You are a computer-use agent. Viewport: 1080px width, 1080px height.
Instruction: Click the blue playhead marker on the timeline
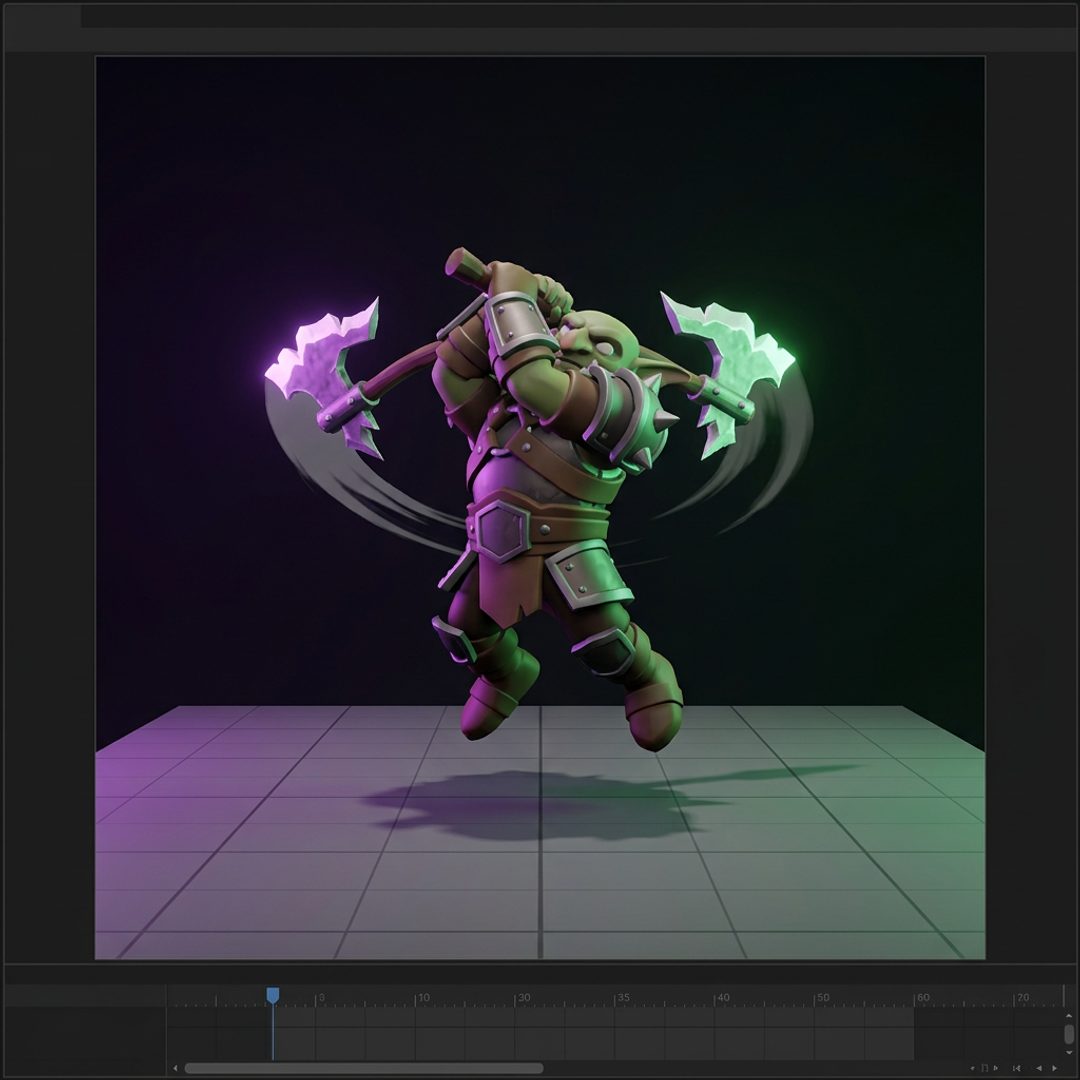coord(273,995)
